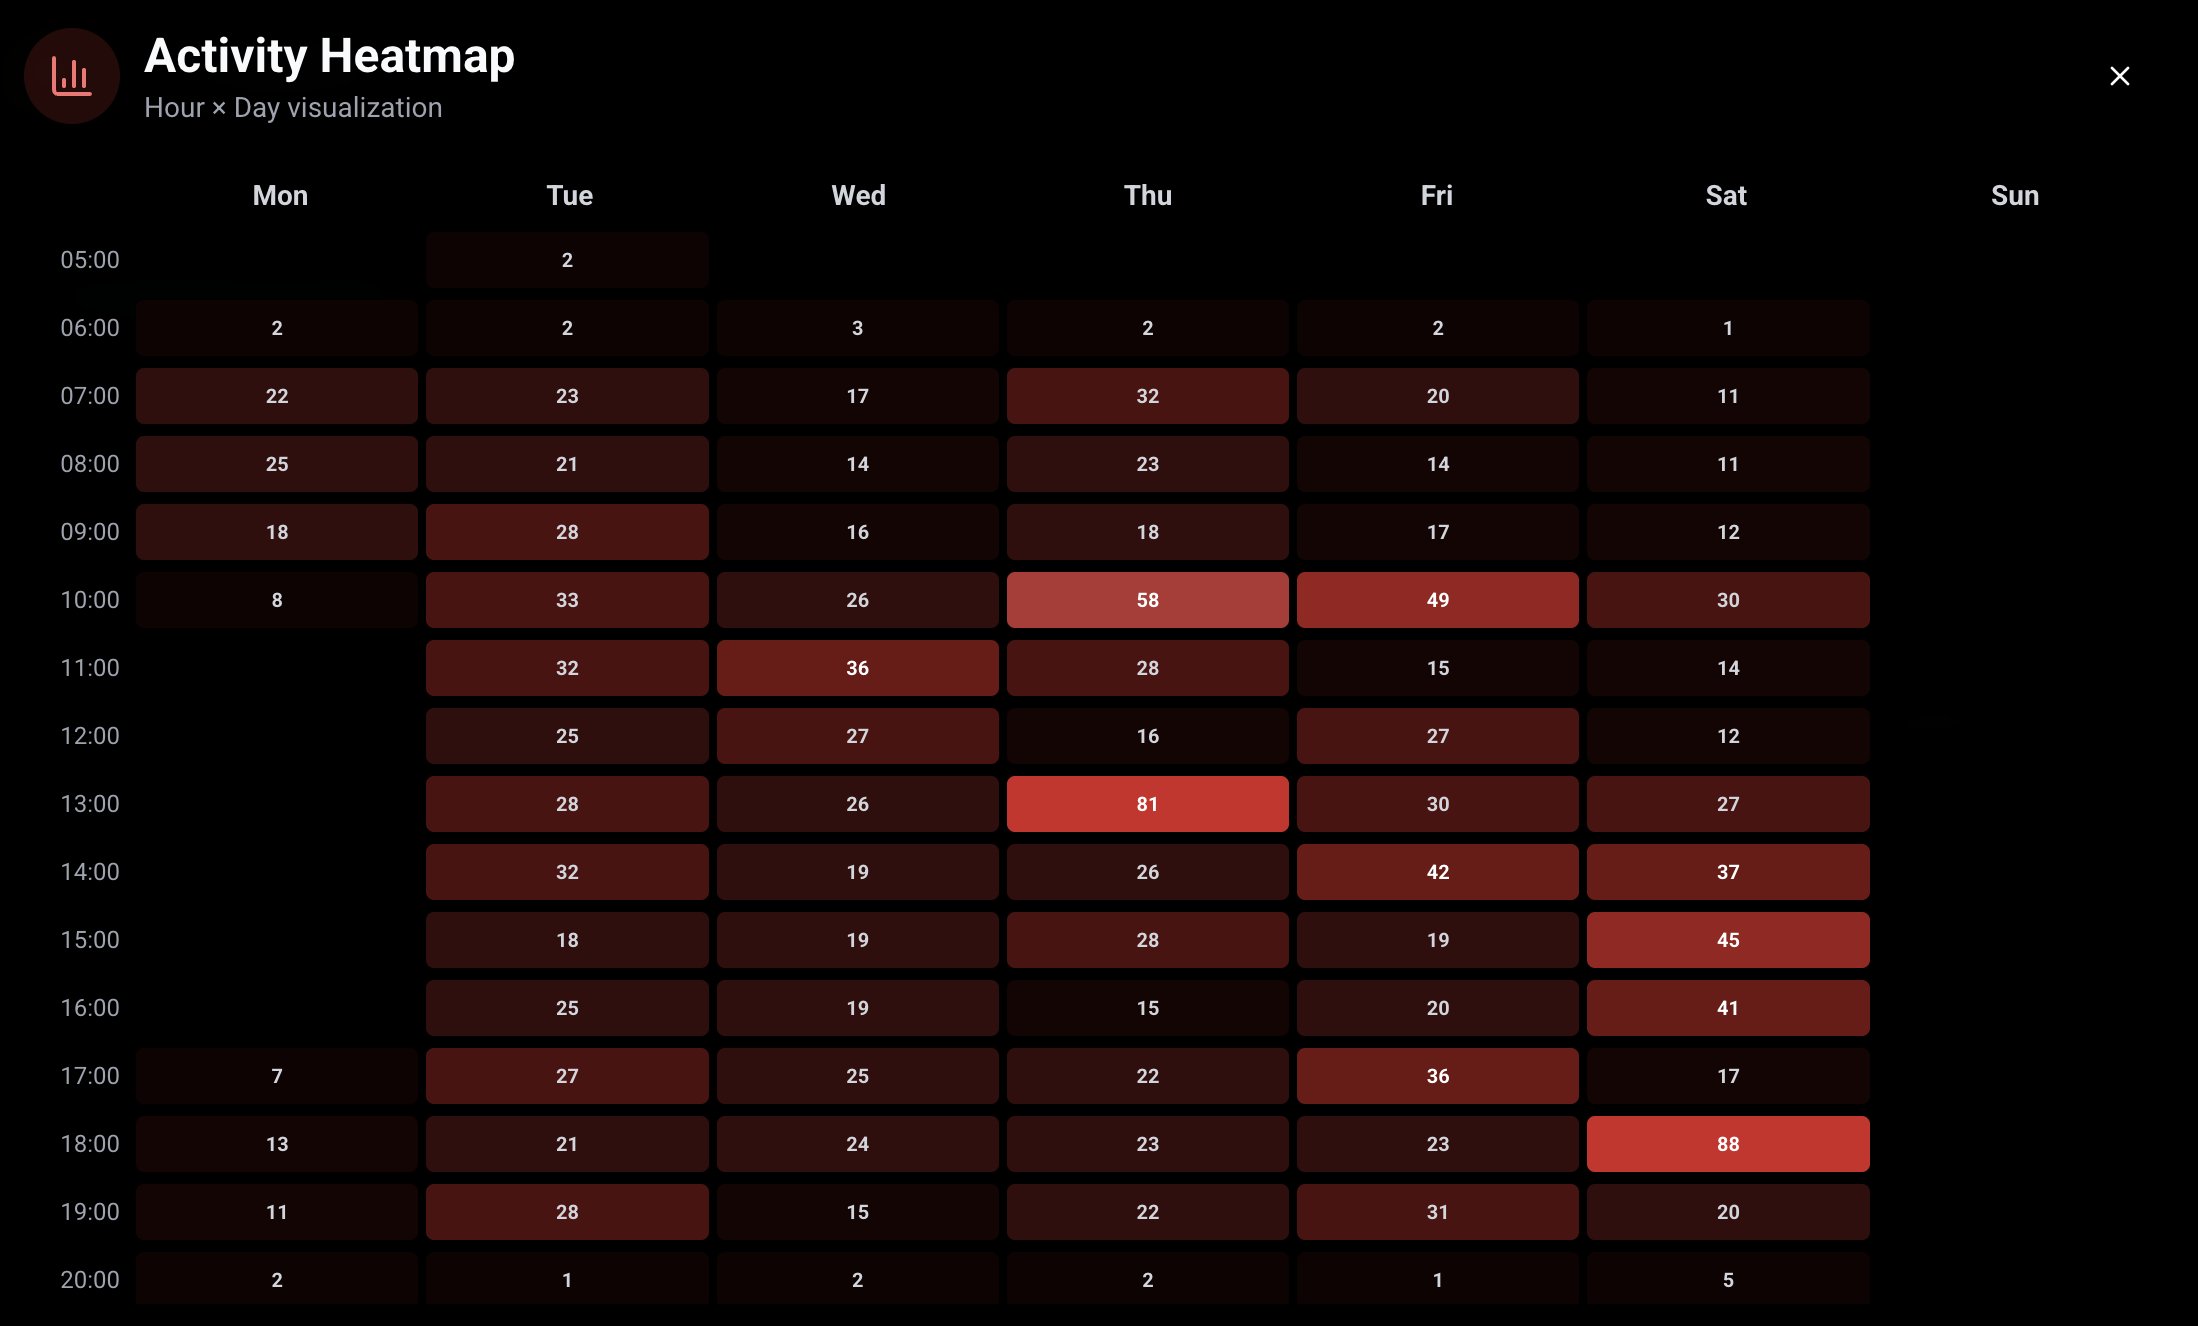This screenshot has width=2198, height=1326.
Task: Select the 05:00 hour row label
Action: (88, 260)
